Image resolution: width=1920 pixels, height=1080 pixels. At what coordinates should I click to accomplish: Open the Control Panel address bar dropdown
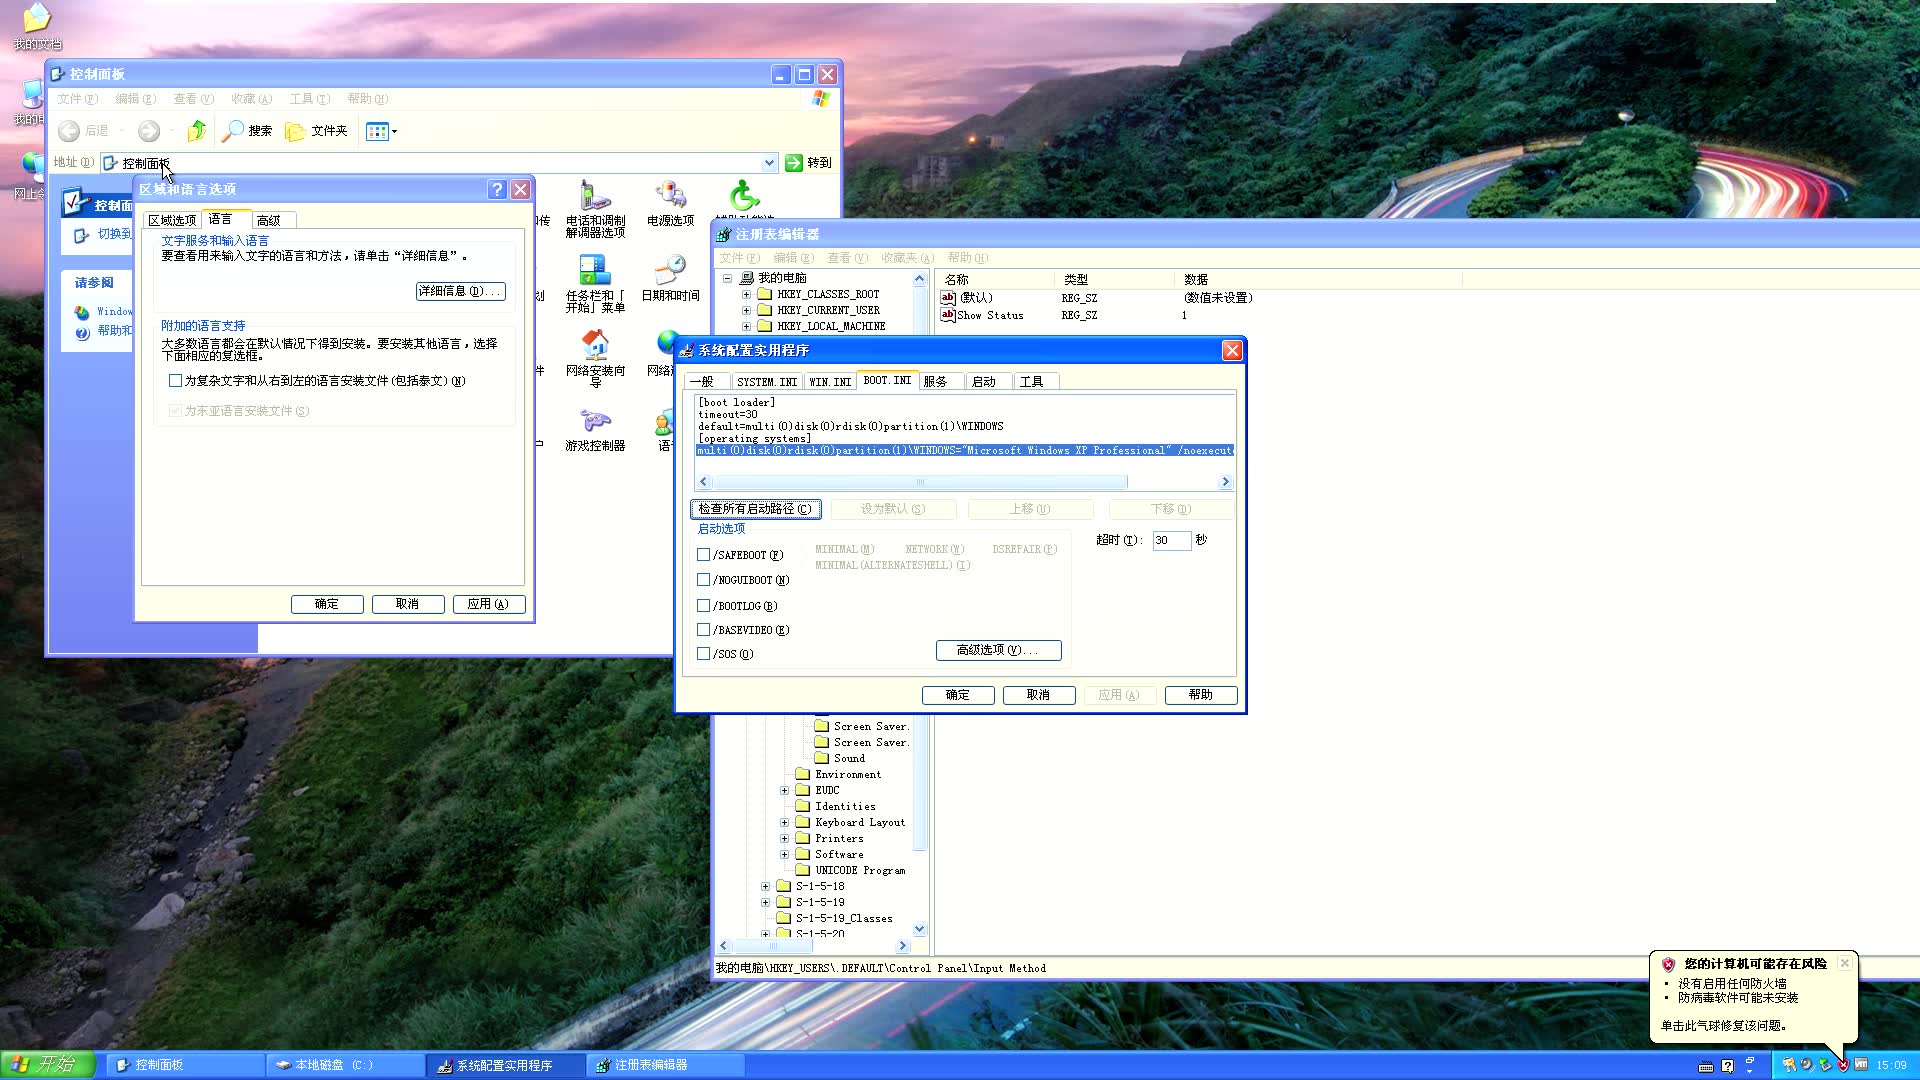click(768, 162)
